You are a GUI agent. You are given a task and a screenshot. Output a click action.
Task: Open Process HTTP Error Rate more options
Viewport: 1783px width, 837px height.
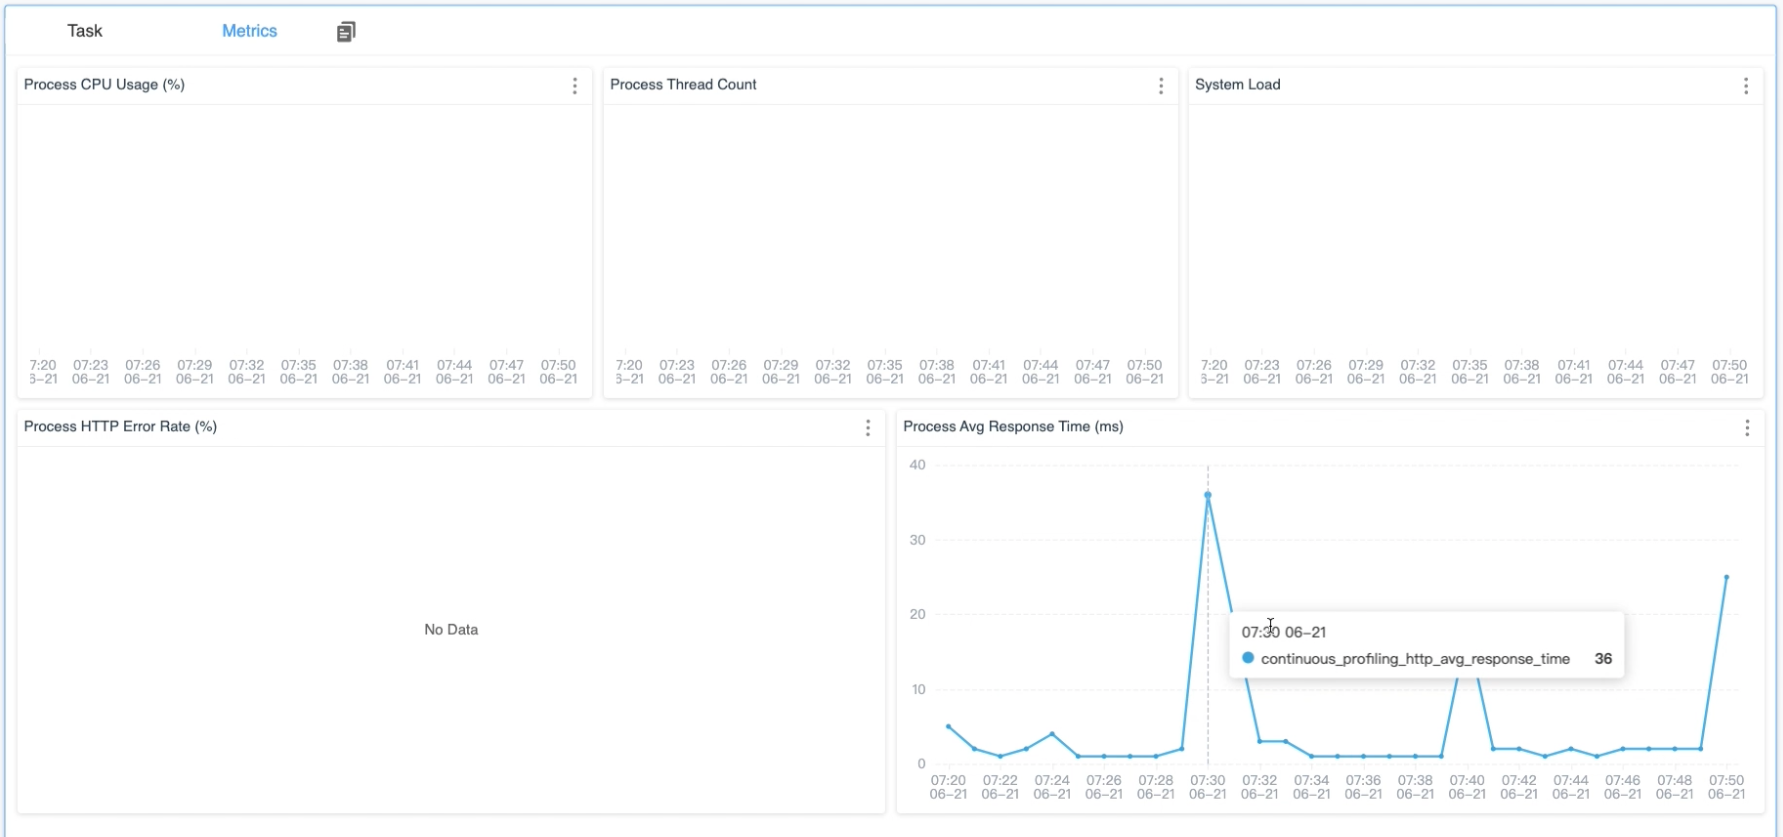tap(867, 428)
